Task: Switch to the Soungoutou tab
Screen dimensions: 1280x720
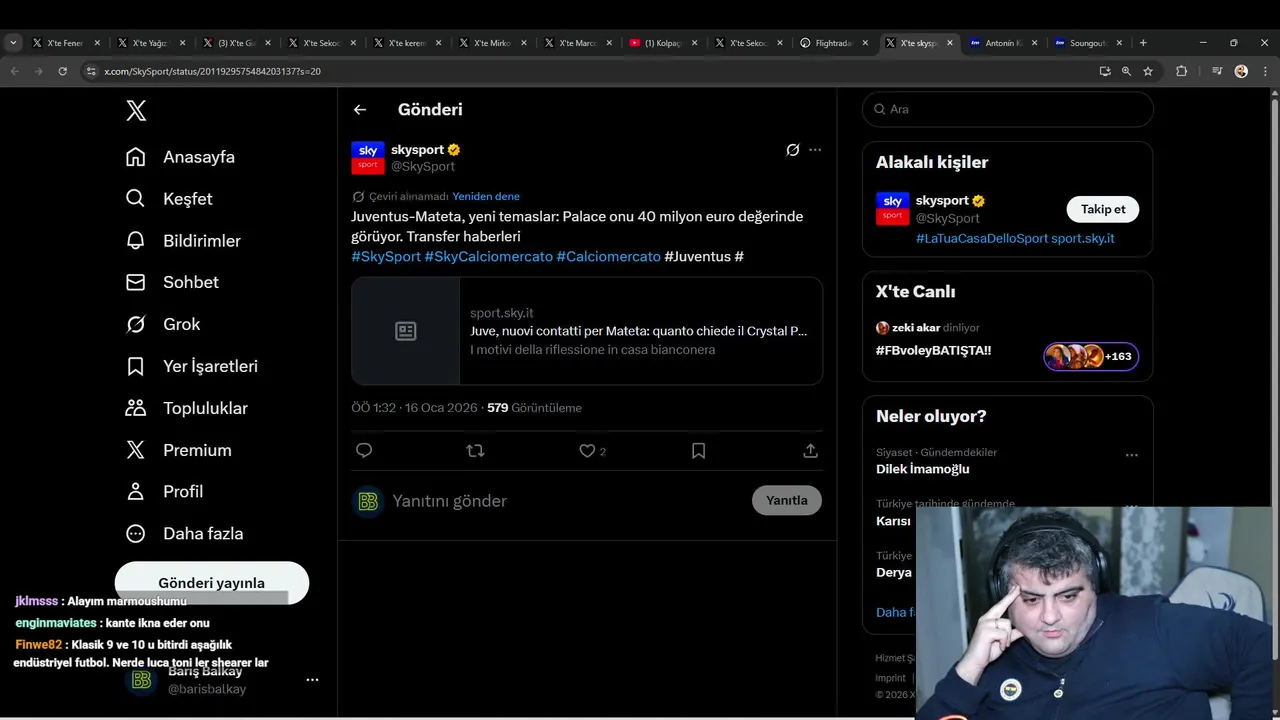Action: (x=1089, y=43)
